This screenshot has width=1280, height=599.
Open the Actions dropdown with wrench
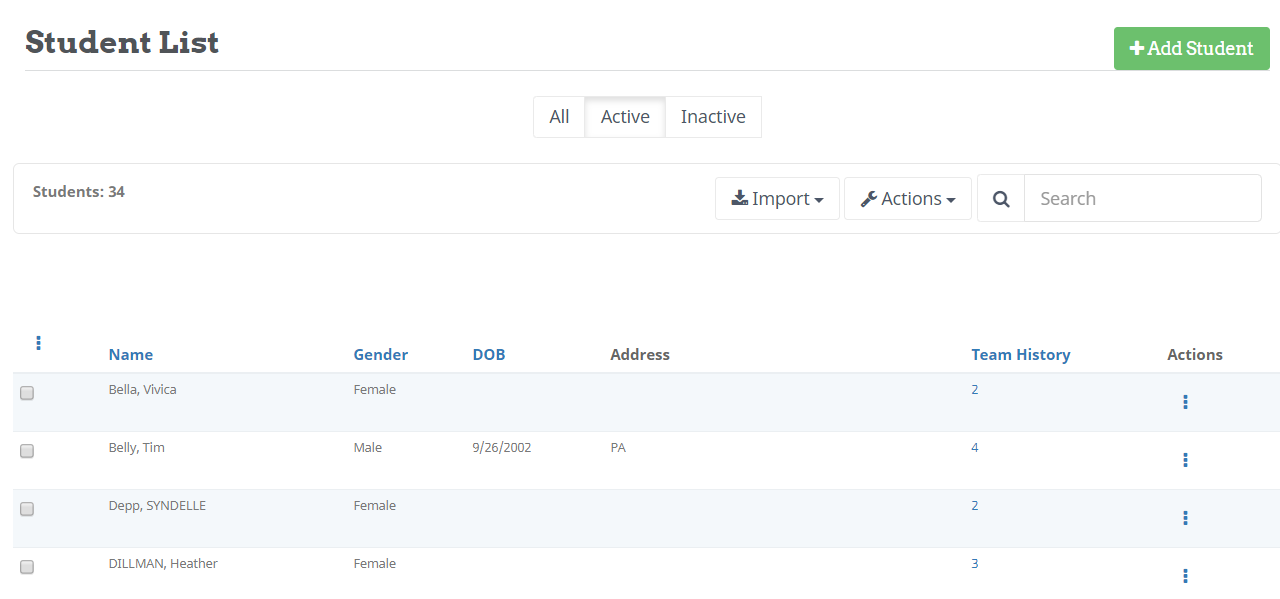pos(907,199)
